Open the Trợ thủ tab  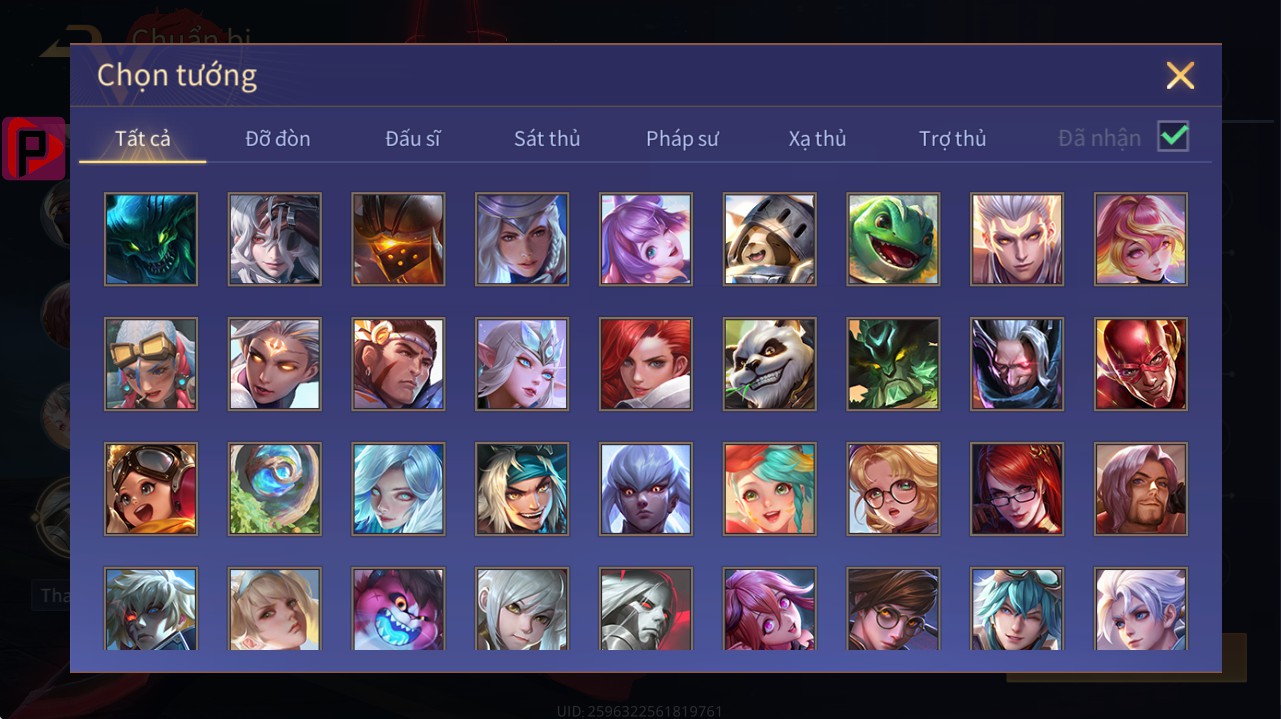(953, 138)
